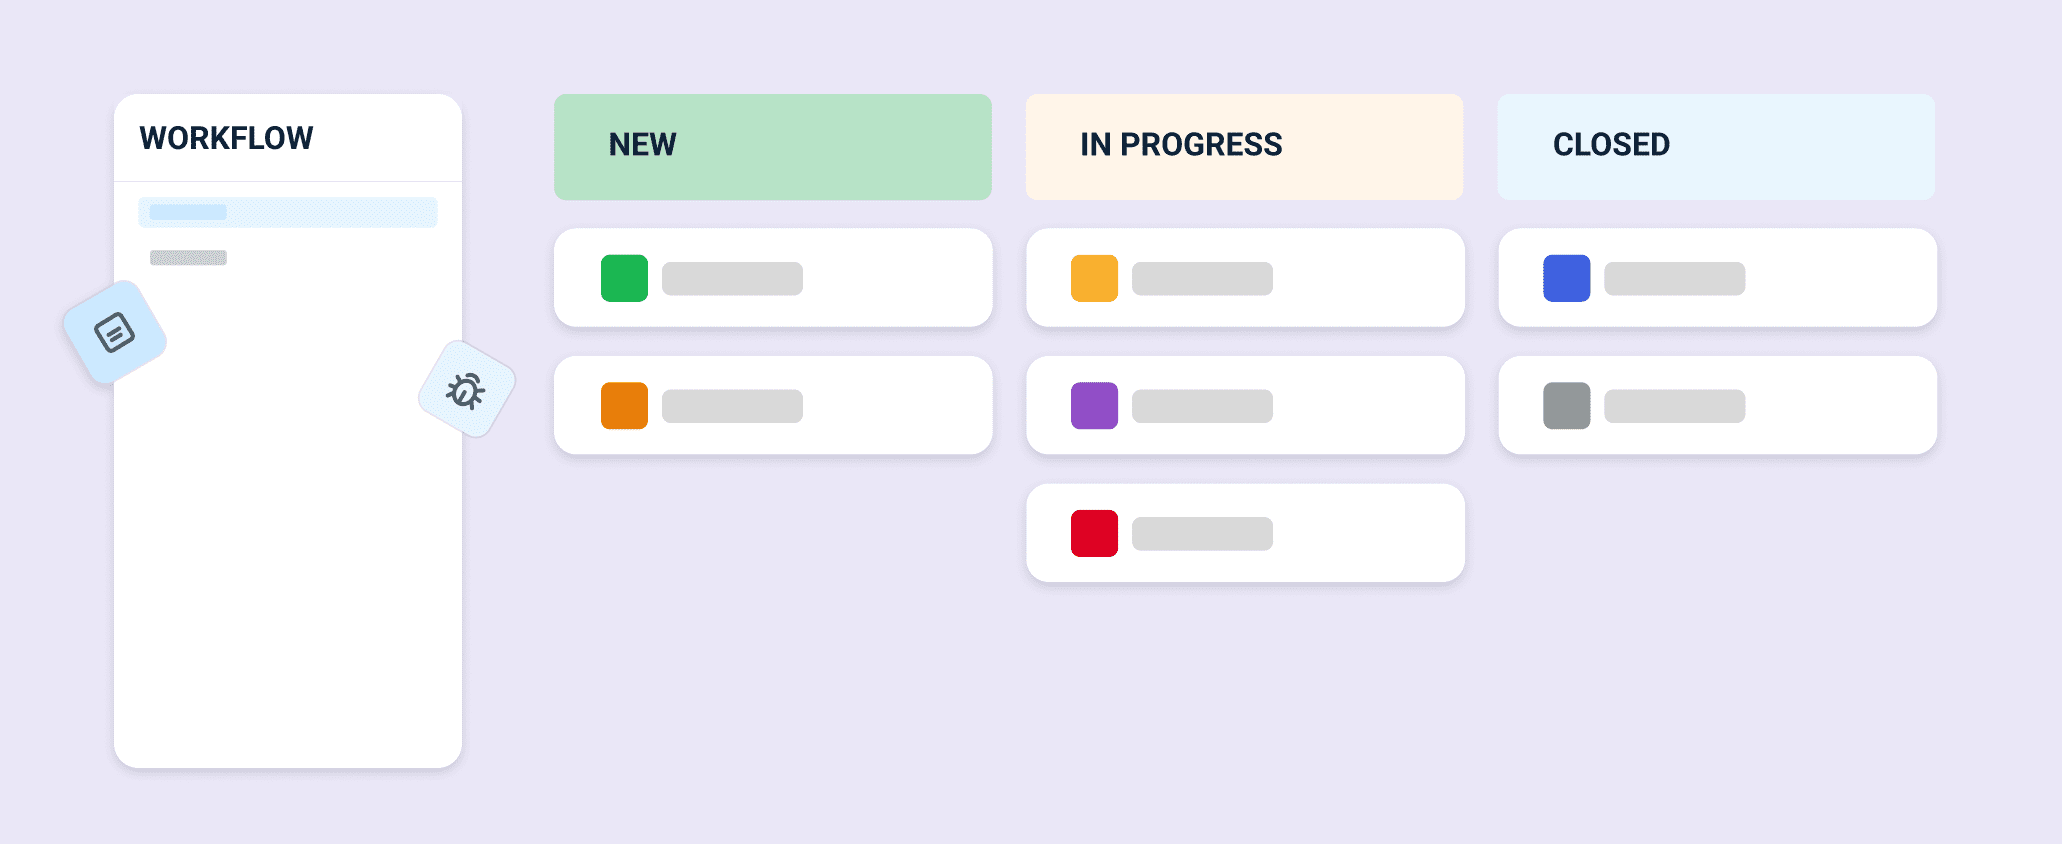This screenshot has height=844, width=2062.
Task: Select the highlighted workflow list item
Action: (x=288, y=212)
